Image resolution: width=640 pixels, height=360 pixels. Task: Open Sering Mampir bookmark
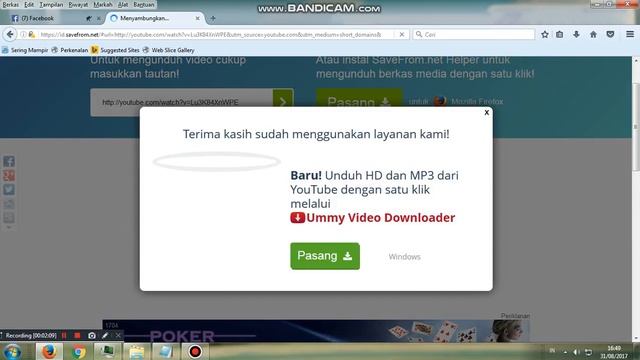point(25,50)
